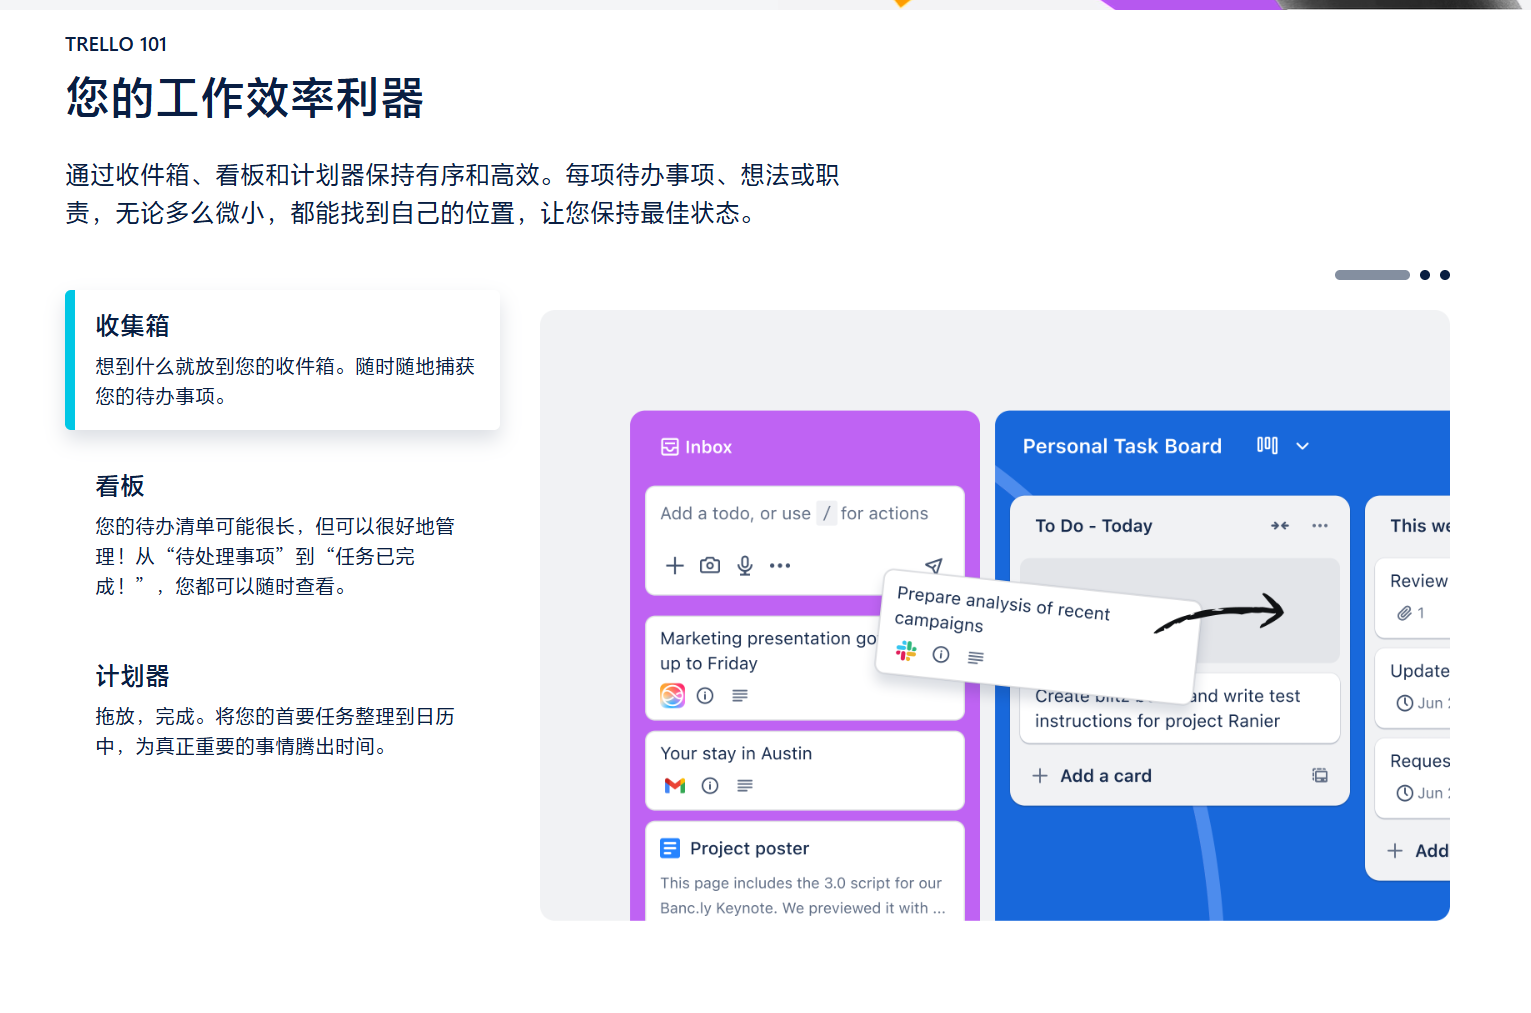Open the Review card in This week list
The image size is (1531, 1013).
1413,598
